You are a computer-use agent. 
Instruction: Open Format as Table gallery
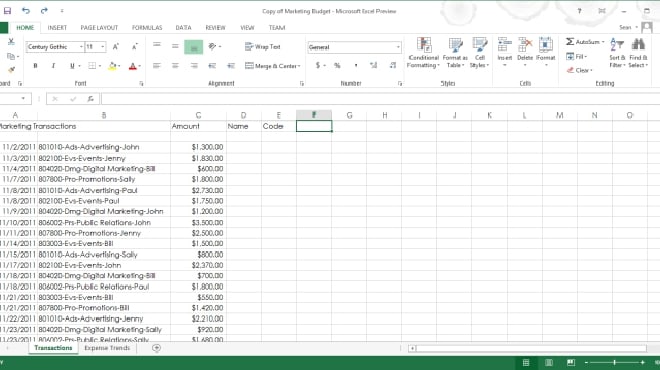(455, 53)
